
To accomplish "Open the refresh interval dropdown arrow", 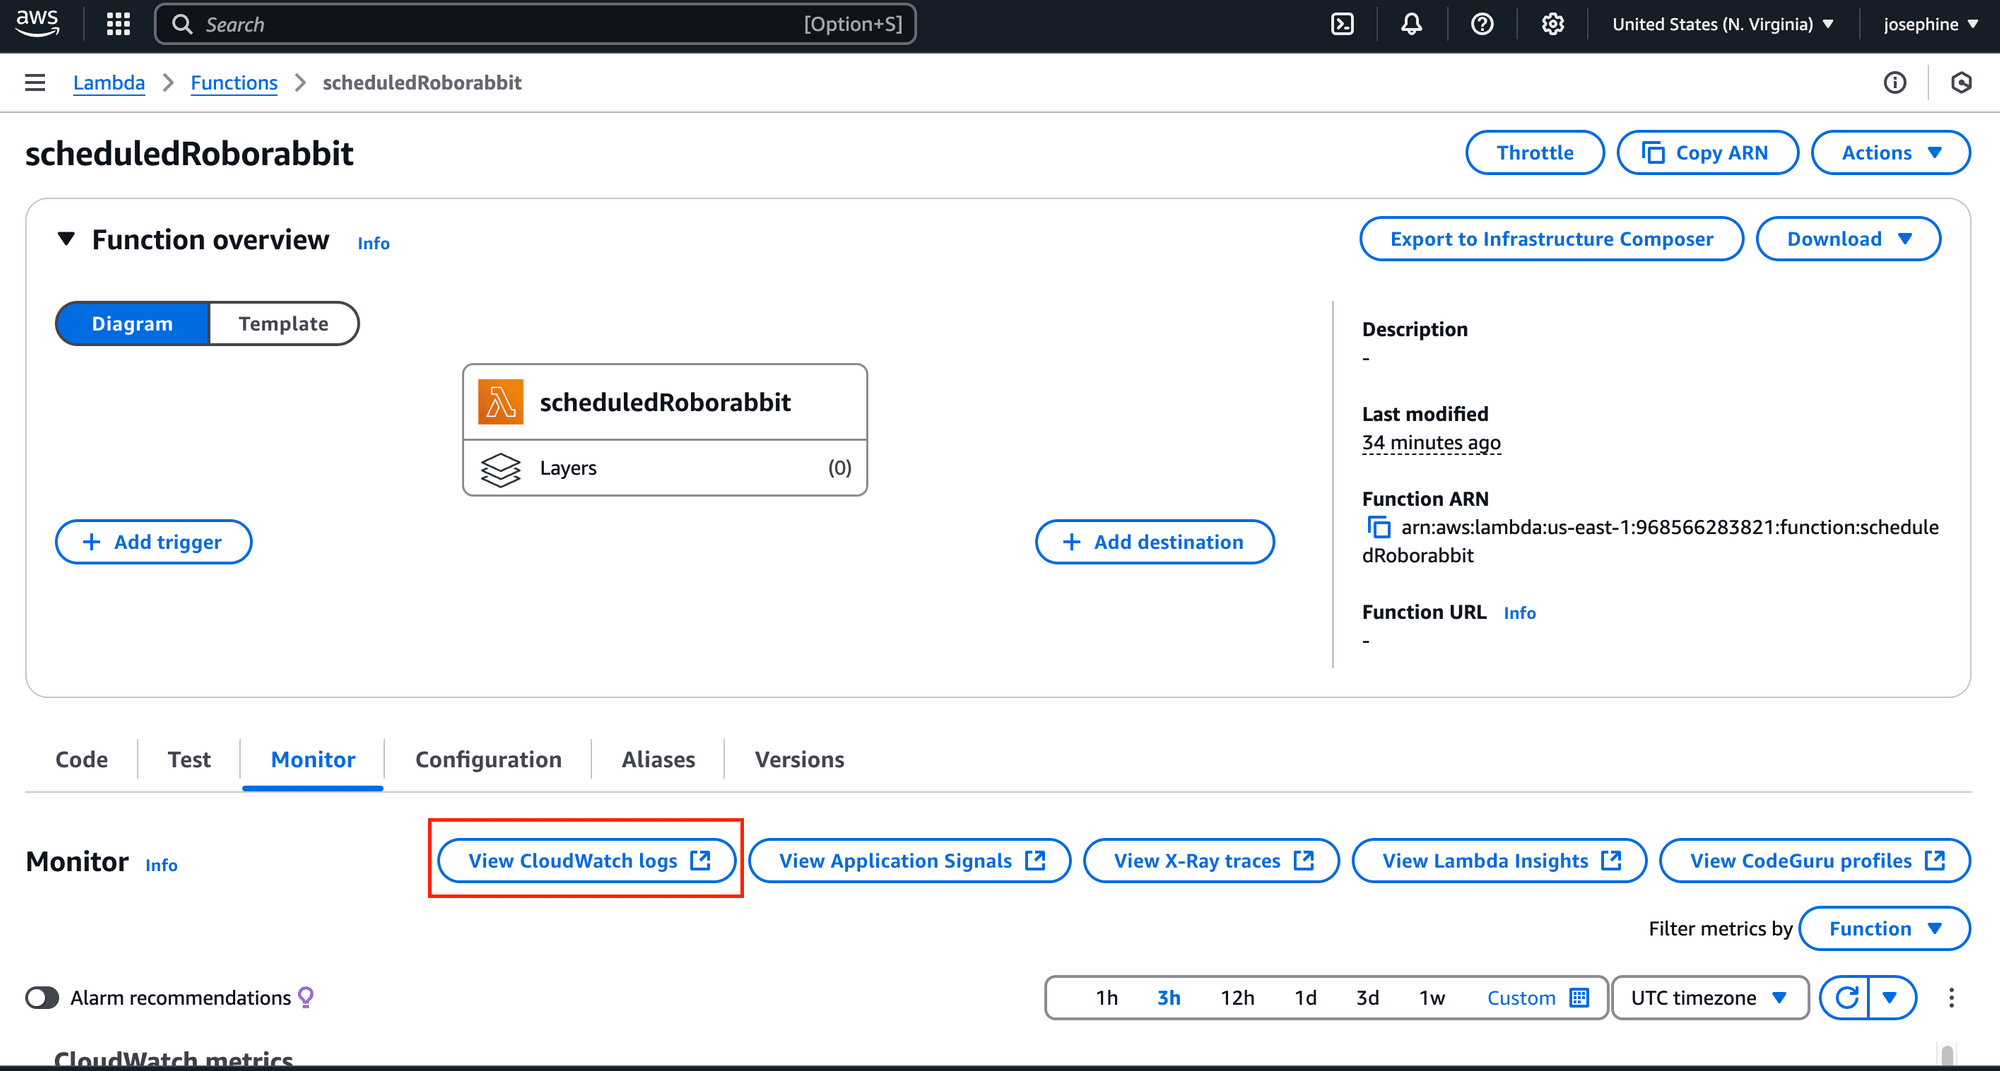I will point(1890,997).
